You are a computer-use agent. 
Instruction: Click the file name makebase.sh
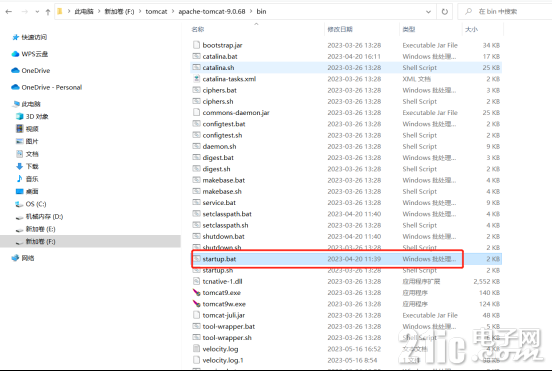[222, 191]
